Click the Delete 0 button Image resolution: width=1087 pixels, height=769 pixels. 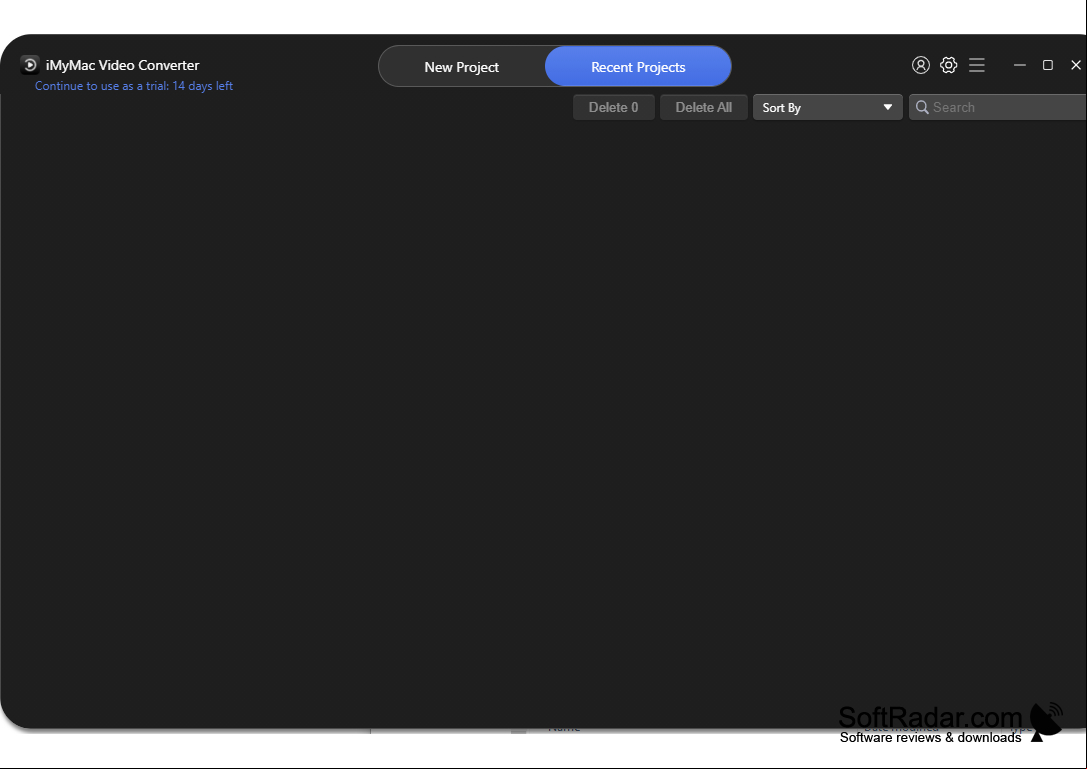(614, 107)
